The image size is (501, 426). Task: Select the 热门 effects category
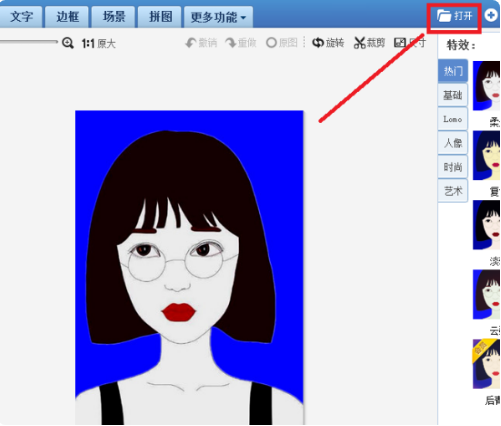pos(453,71)
